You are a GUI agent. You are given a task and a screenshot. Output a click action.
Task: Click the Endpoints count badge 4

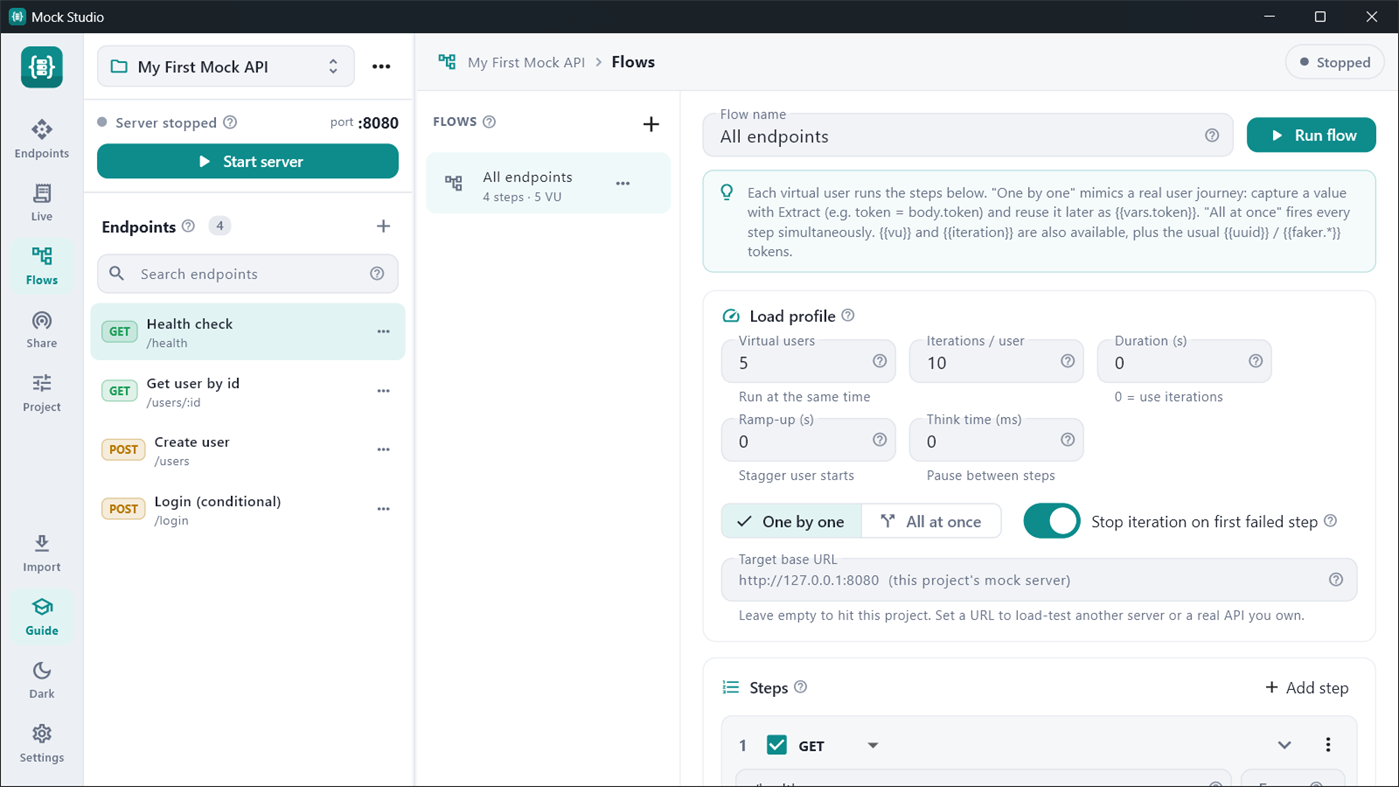(x=220, y=226)
